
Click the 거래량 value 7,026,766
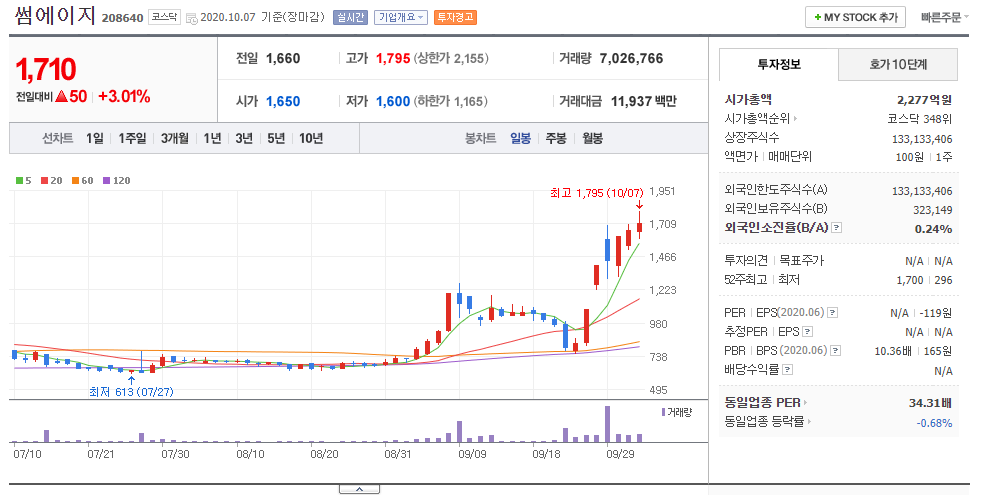631,59
